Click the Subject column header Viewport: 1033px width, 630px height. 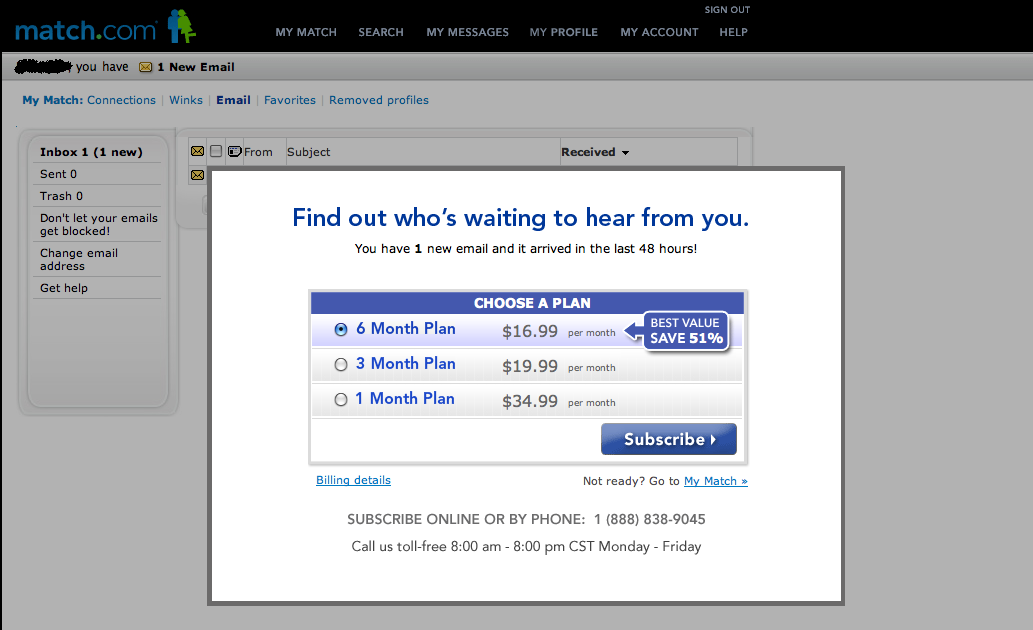click(x=308, y=152)
